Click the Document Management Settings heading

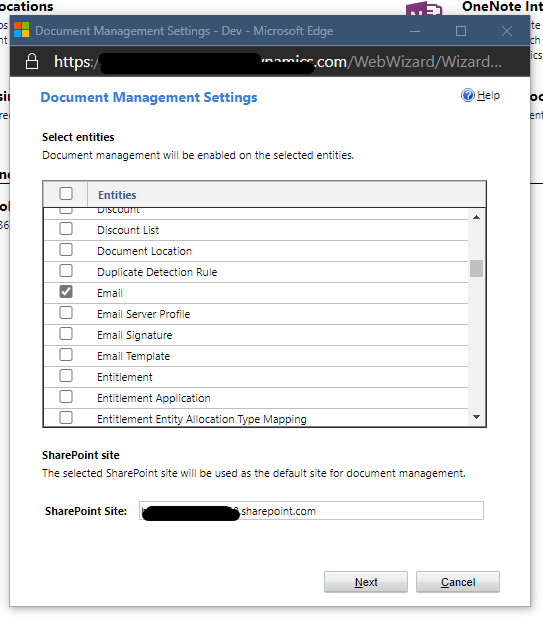(x=149, y=97)
